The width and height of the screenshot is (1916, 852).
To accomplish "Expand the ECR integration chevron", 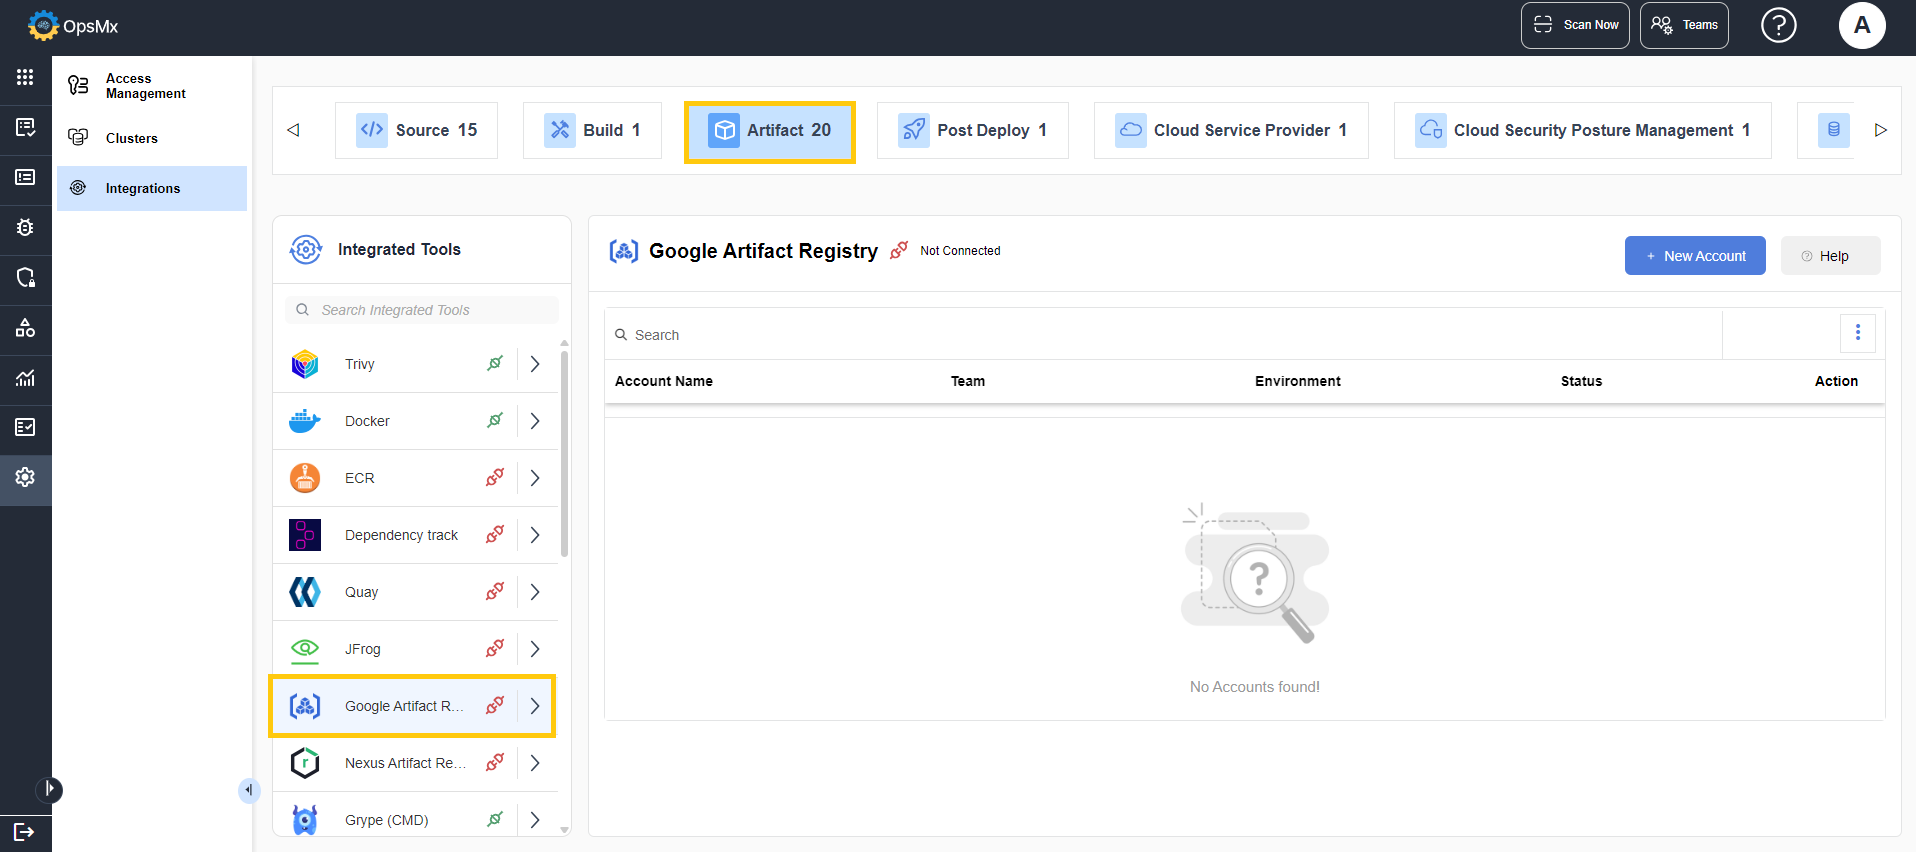I will tap(535, 478).
